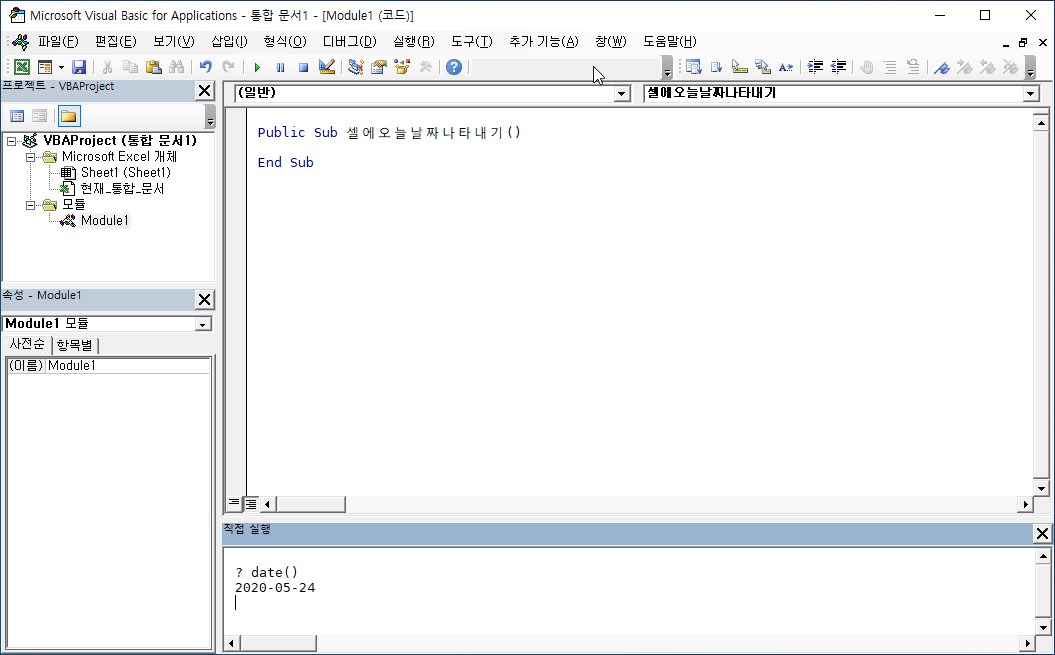Open the (일반) object dropdown
The height and width of the screenshot is (655, 1055).
tap(622, 94)
